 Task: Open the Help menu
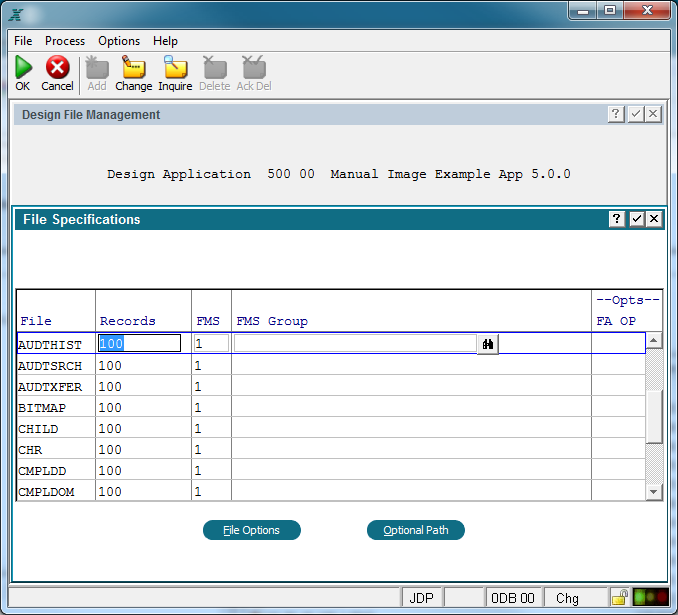point(165,41)
